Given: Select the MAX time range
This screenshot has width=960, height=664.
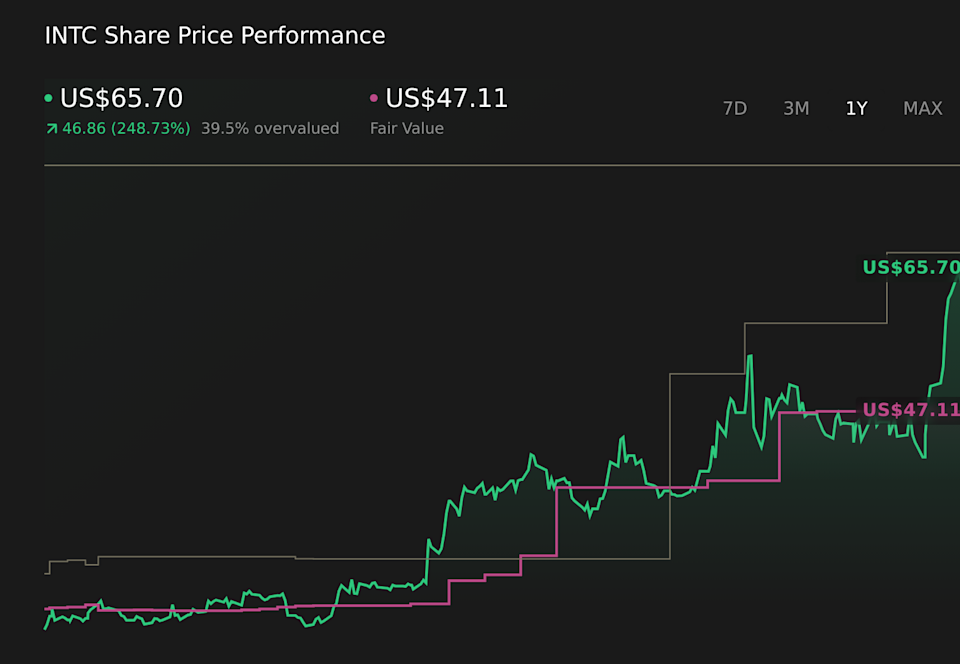Looking at the screenshot, I should coord(922,108).
